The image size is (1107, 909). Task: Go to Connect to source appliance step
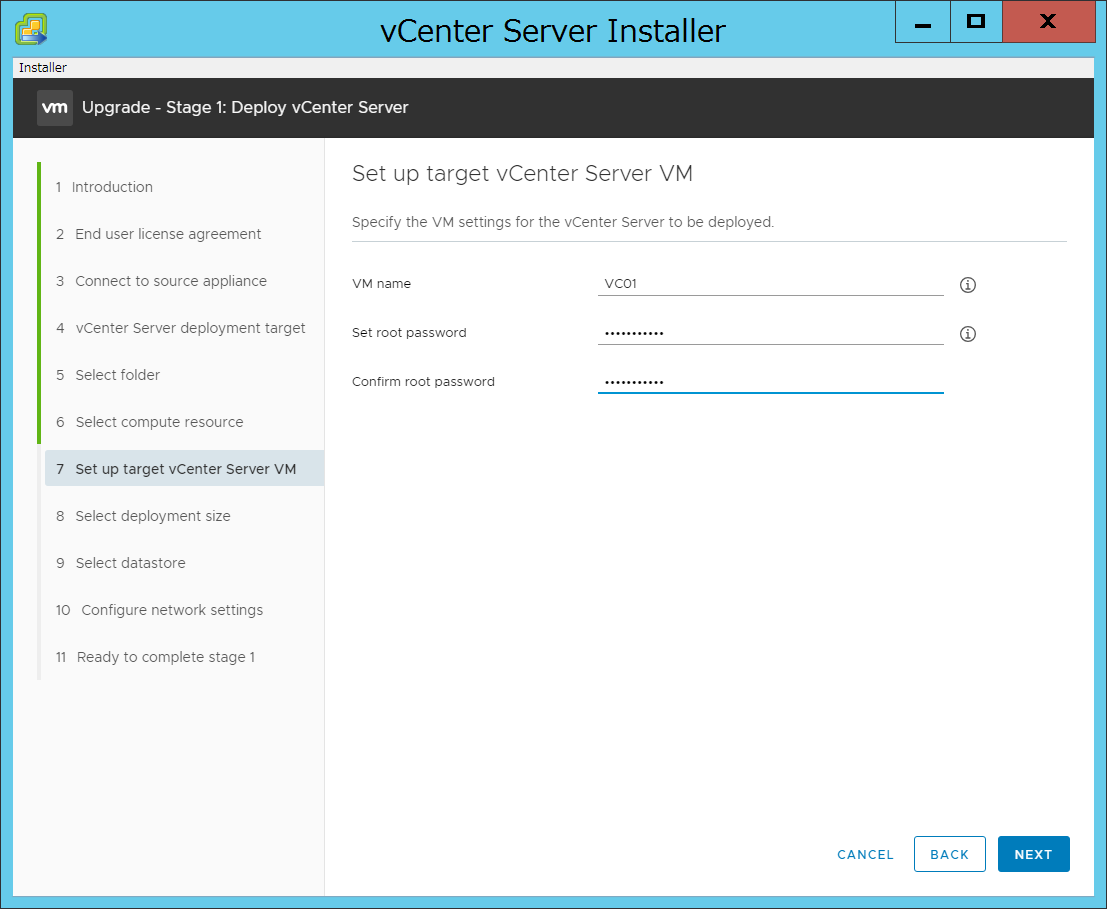[x=162, y=281]
